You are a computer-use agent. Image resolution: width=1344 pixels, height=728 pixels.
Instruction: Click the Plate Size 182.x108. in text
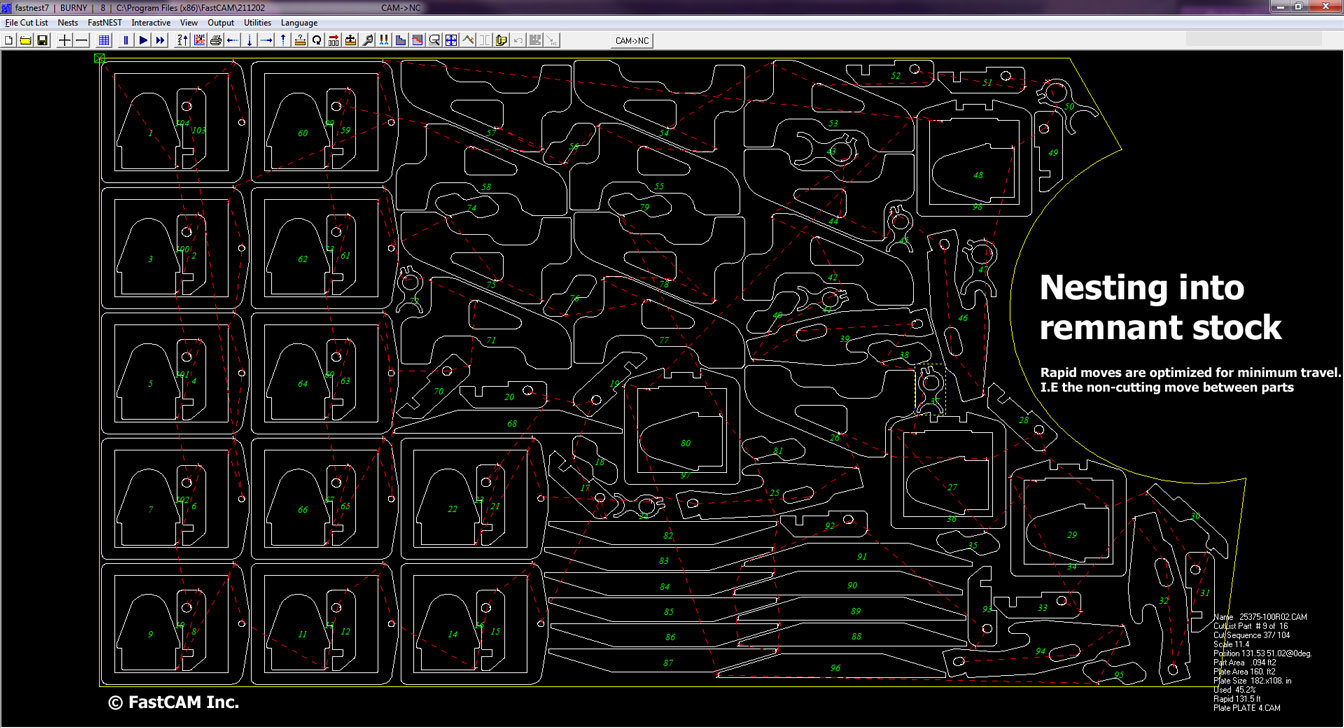[1255, 681]
